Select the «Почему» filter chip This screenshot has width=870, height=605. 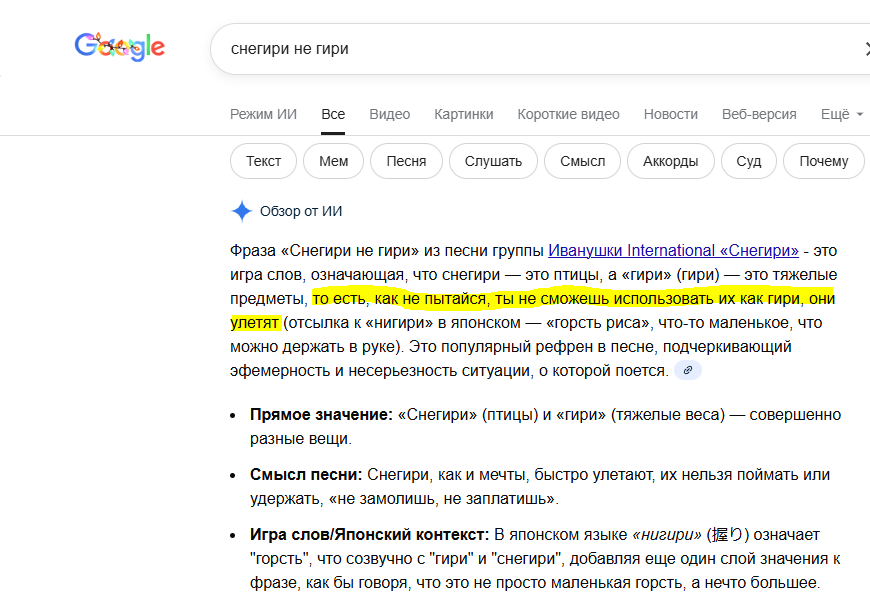point(823,161)
